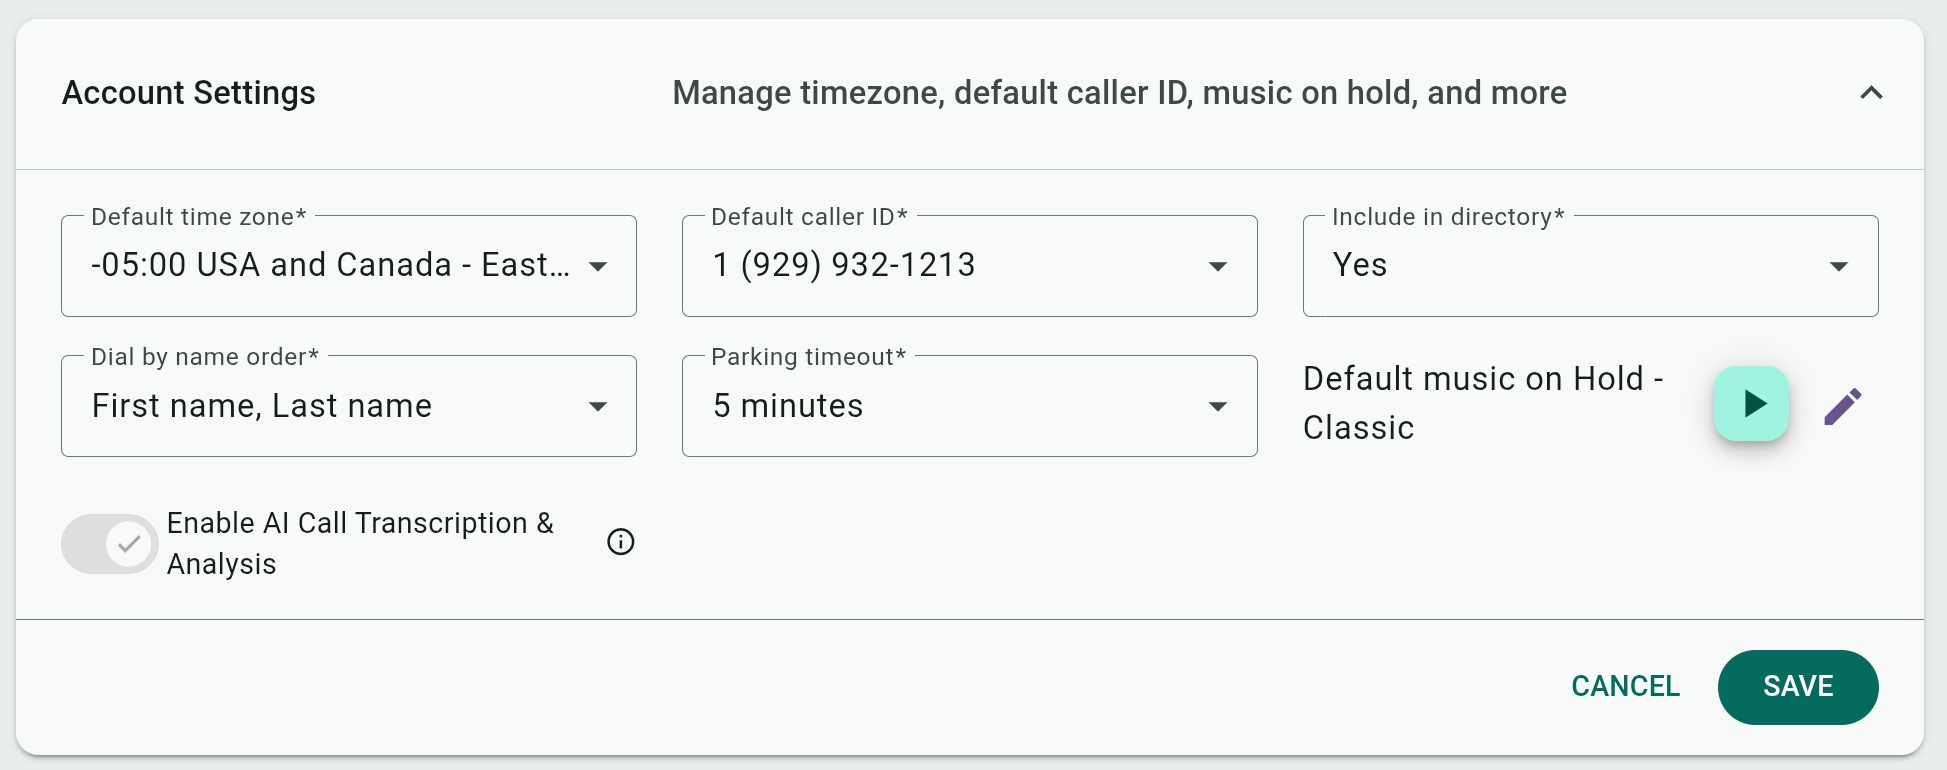Viewport: 1947px width, 770px height.
Task: Open the Default time zone dropdown
Action: click(x=330, y=266)
